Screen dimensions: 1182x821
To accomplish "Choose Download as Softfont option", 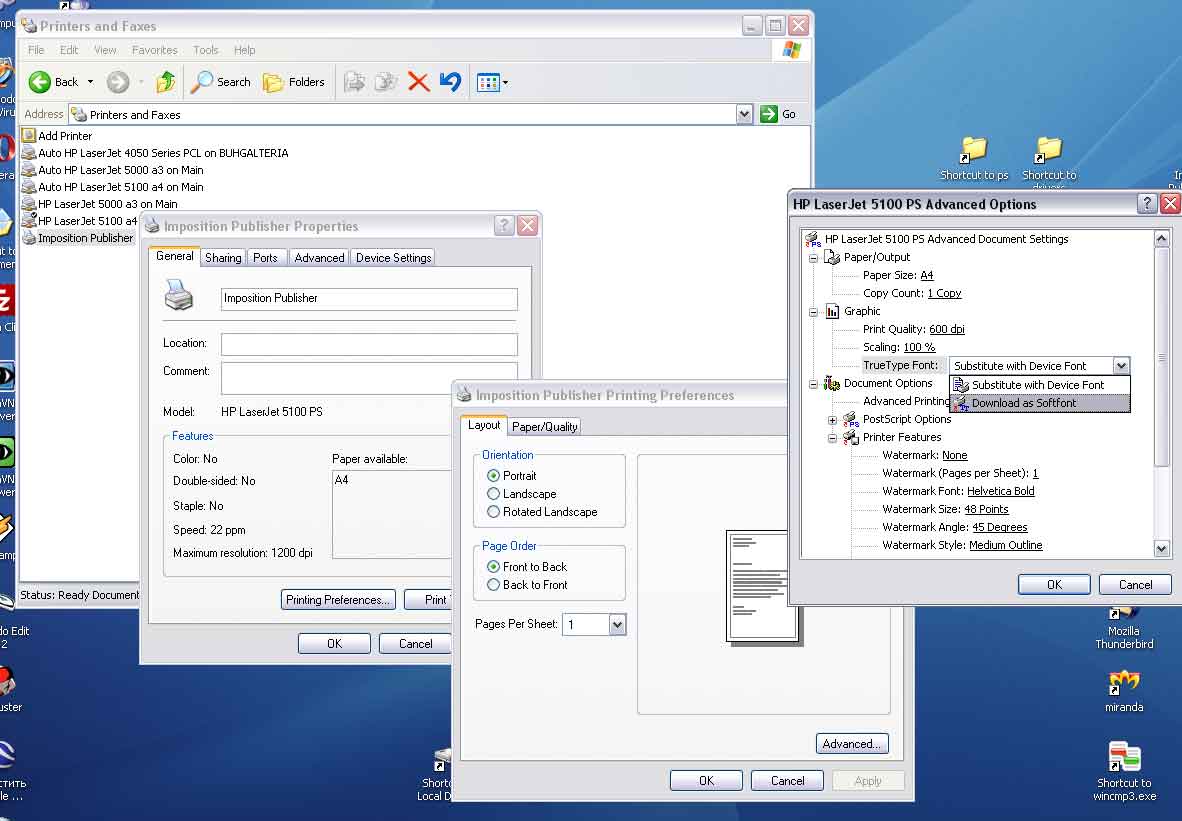I will (x=1040, y=403).
